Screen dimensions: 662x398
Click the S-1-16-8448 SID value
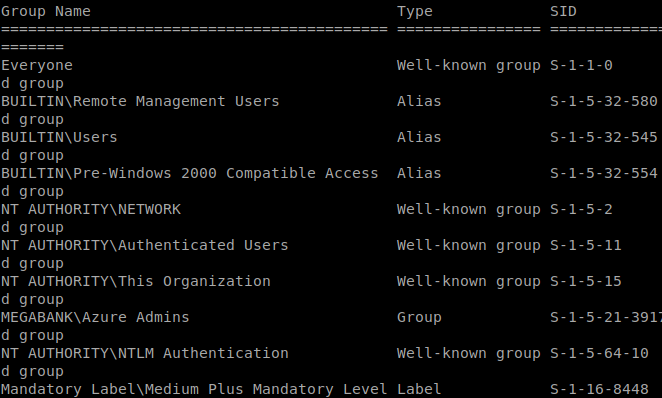(x=599, y=389)
